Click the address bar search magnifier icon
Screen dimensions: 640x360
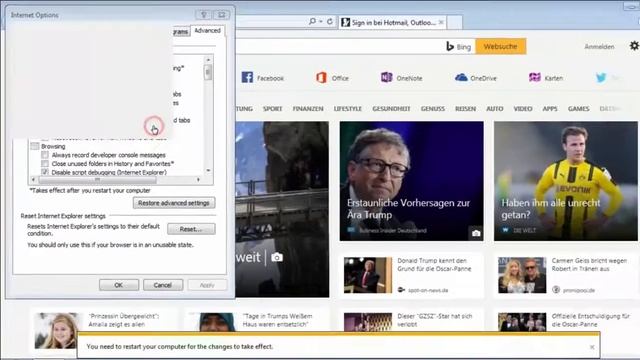312,21
